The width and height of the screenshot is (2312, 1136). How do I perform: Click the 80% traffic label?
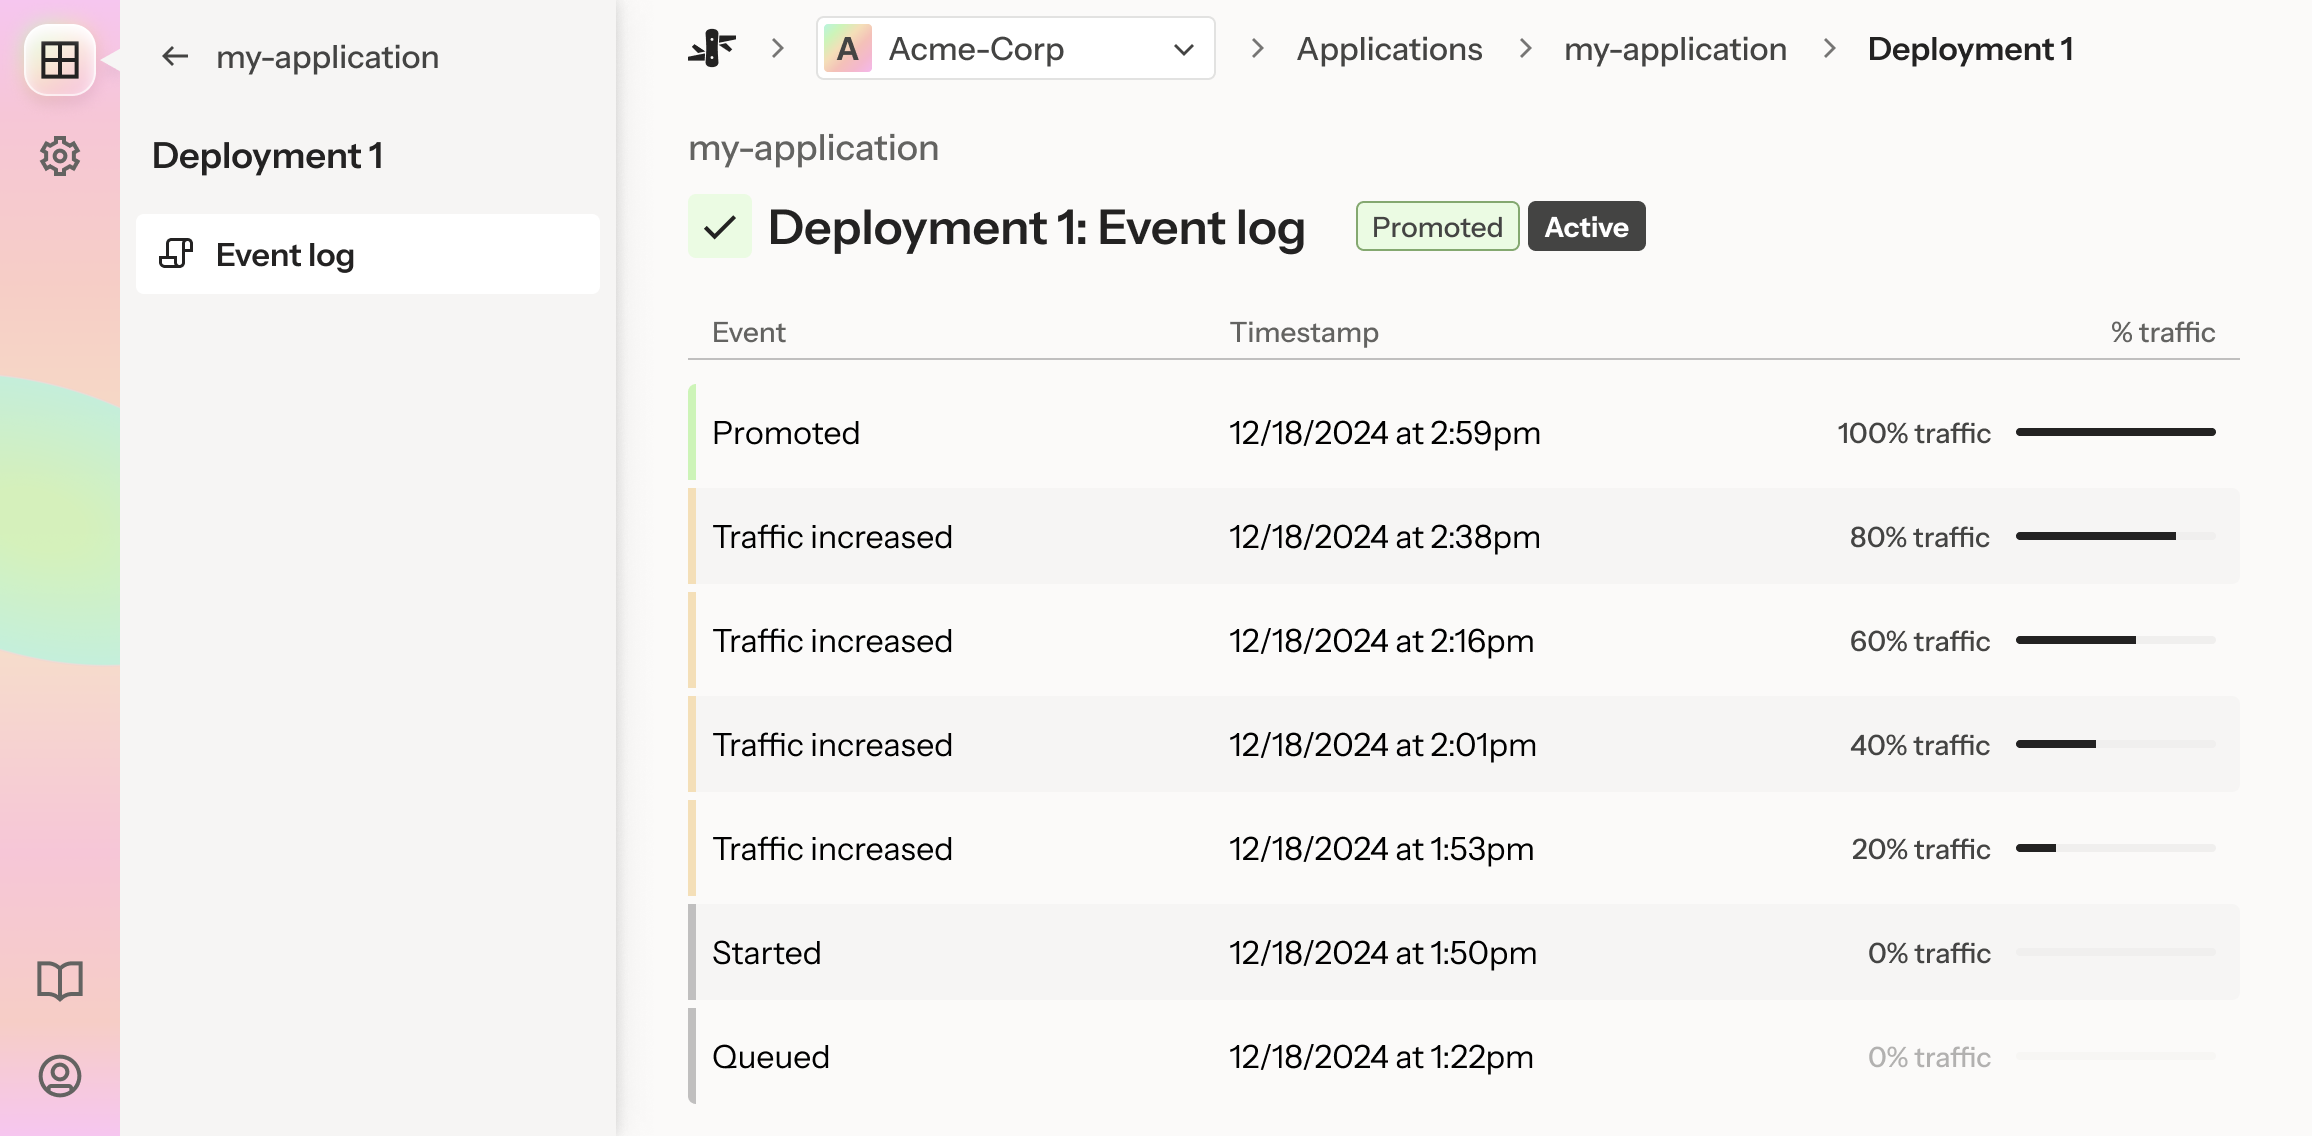coord(1920,537)
